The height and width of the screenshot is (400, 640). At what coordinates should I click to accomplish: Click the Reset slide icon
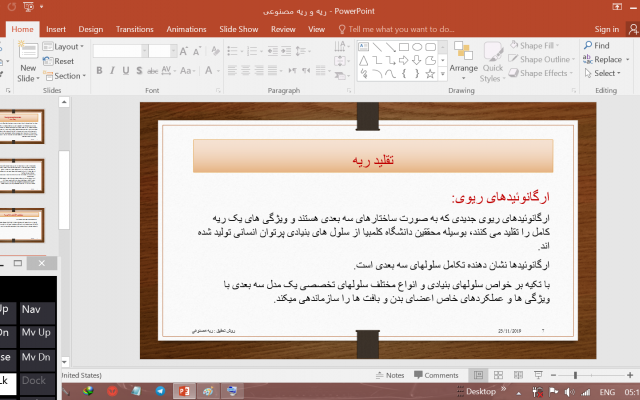click(60, 61)
